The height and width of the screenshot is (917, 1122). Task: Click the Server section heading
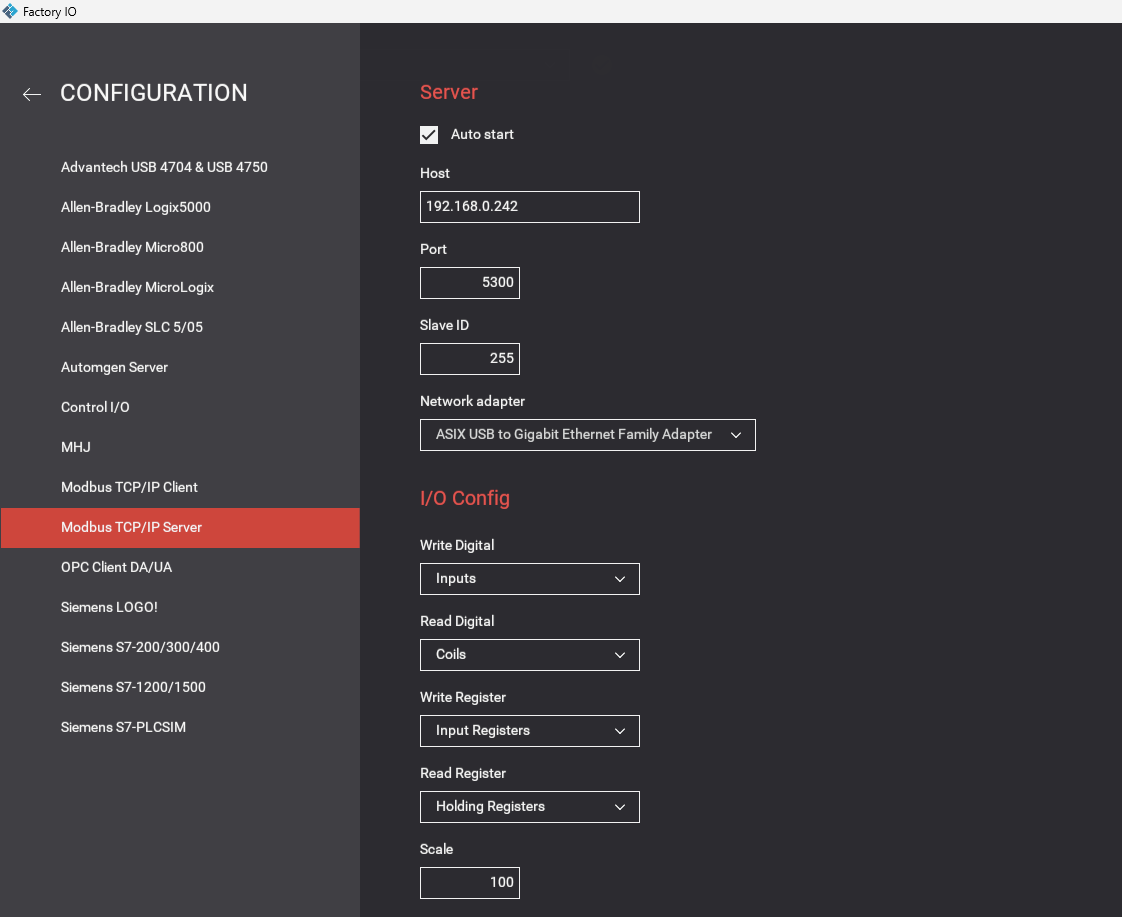pyautogui.click(x=449, y=92)
